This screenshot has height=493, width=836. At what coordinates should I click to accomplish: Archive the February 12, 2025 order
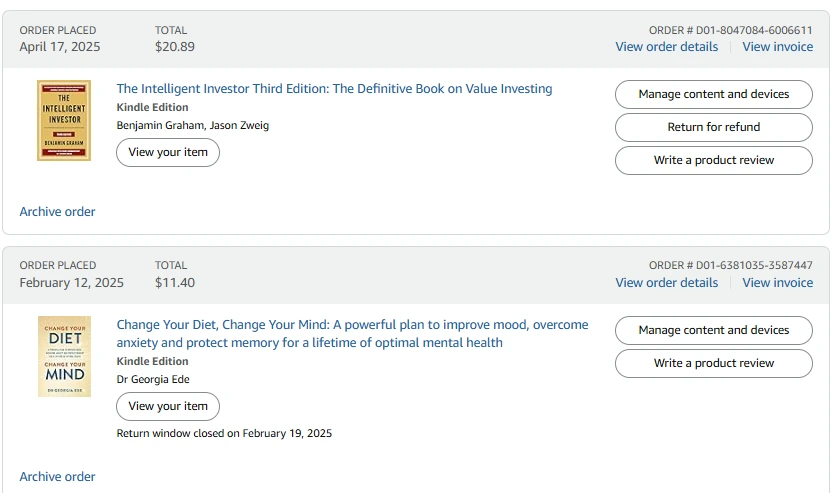(58, 476)
